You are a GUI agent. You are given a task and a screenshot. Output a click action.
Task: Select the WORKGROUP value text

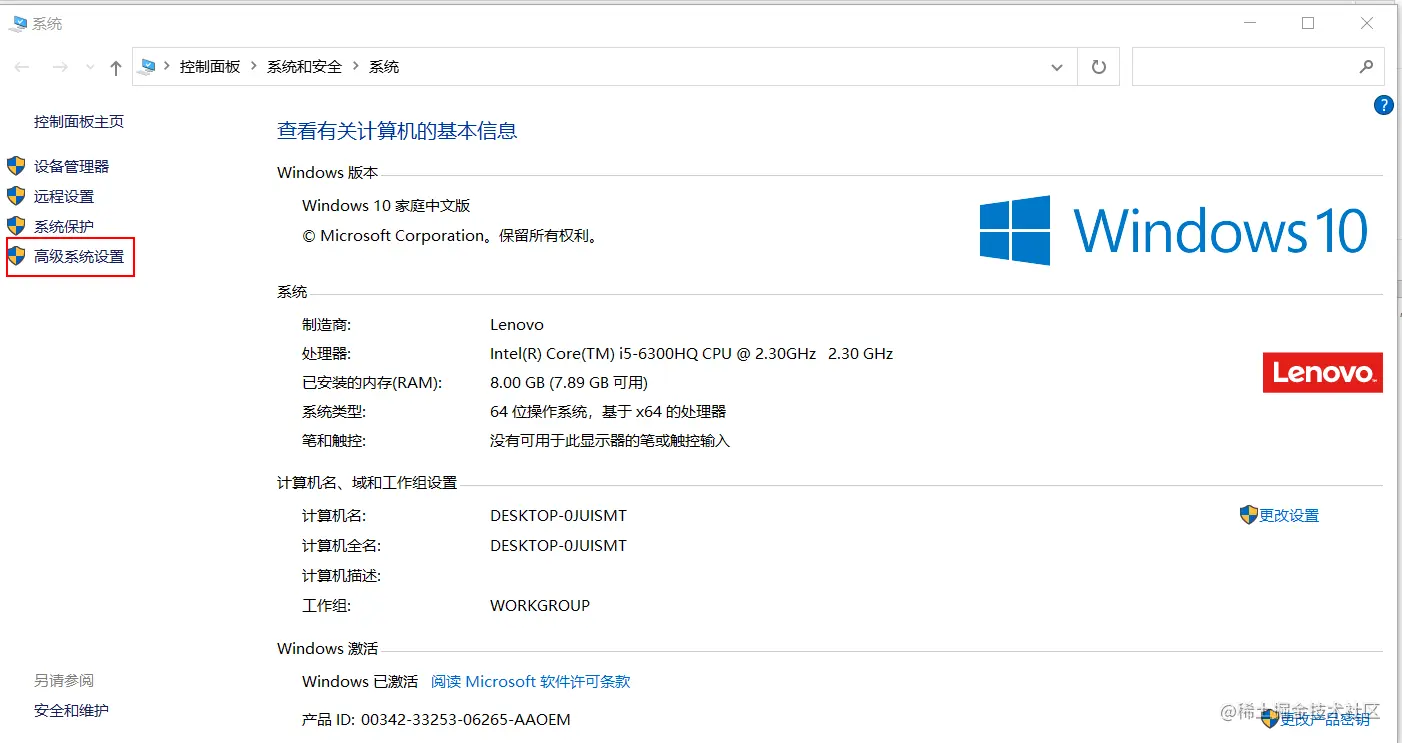[x=540, y=606]
